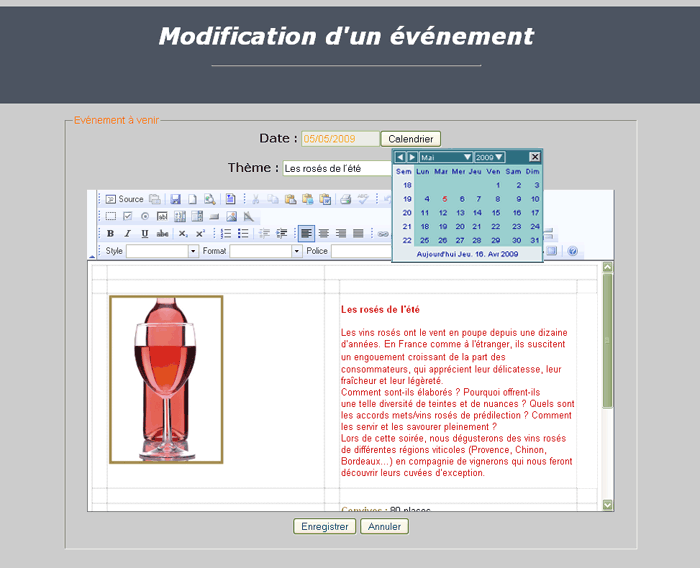
Task: Click the New Page icon
Action: point(192,199)
